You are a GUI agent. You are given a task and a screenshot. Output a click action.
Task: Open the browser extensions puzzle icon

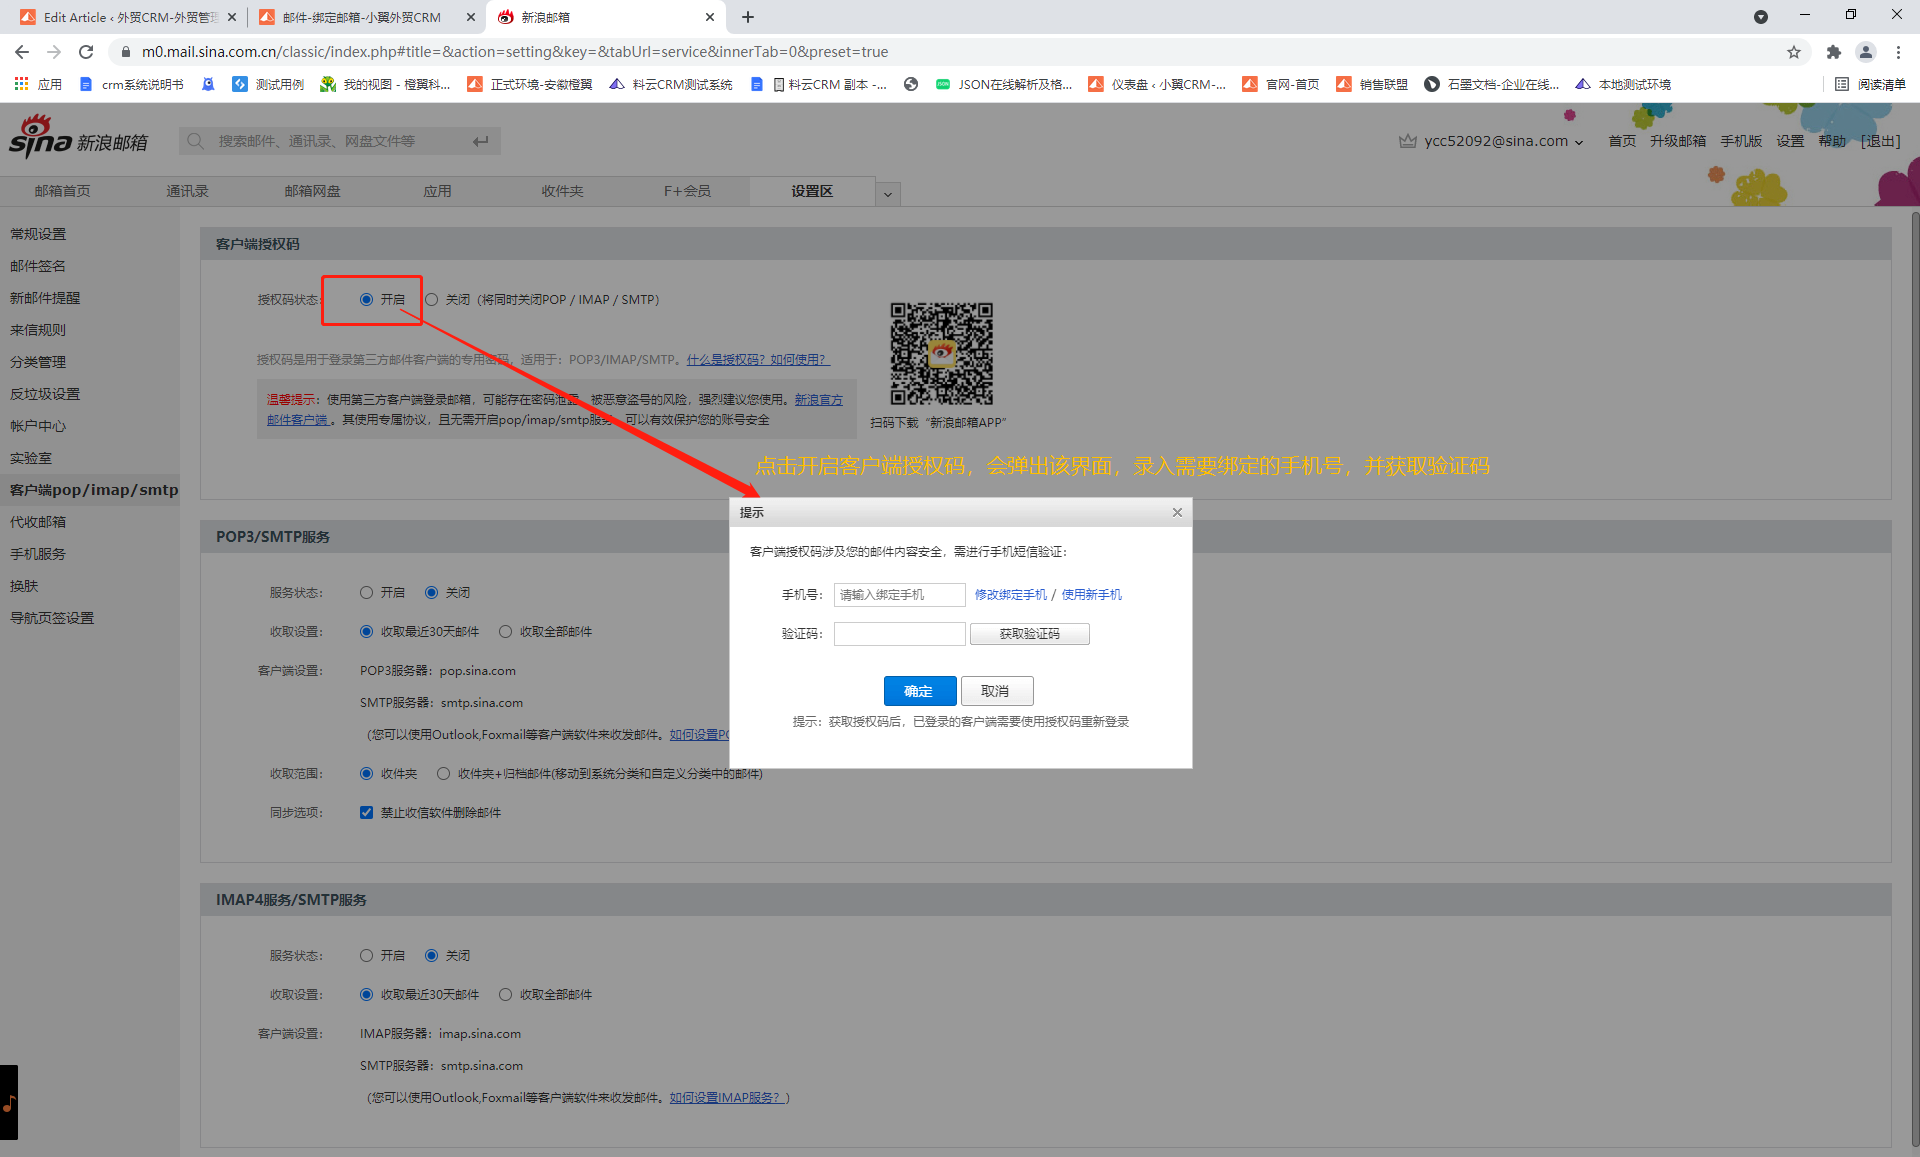(x=1833, y=52)
